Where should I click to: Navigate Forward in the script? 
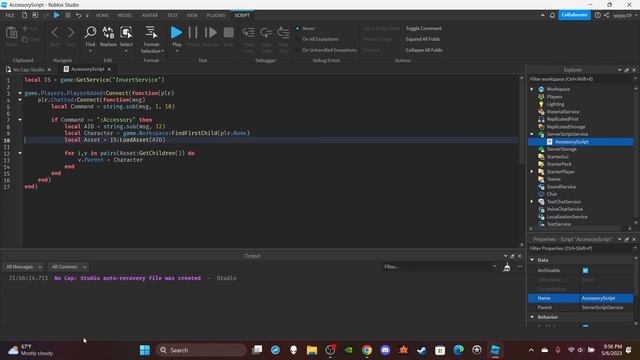pyautogui.click(x=71, y=33)
